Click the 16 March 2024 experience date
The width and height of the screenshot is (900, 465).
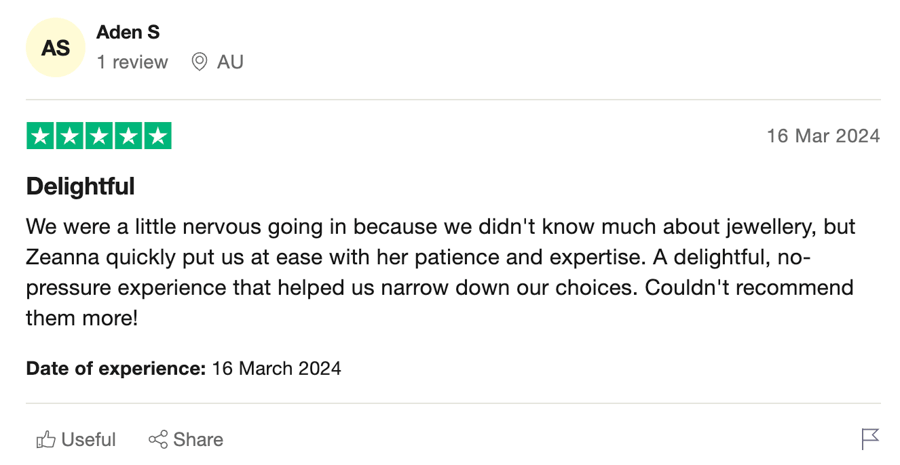pyautogui.click(x=277, y=368)
